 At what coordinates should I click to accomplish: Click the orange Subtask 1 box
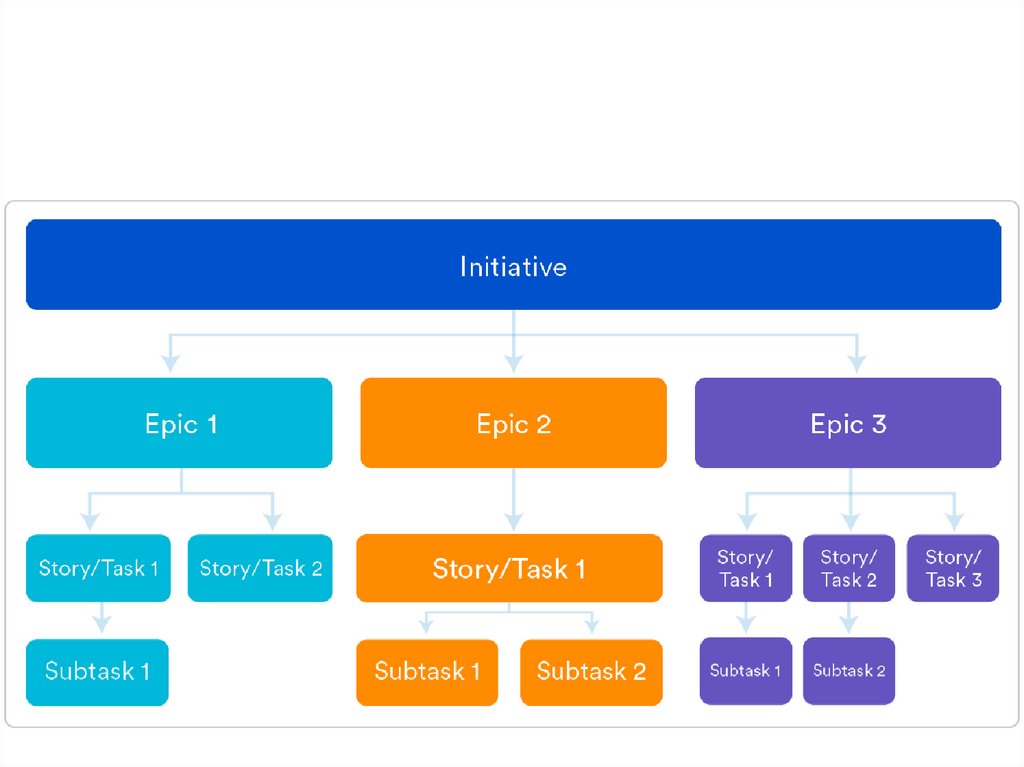[x=427, y=672]
